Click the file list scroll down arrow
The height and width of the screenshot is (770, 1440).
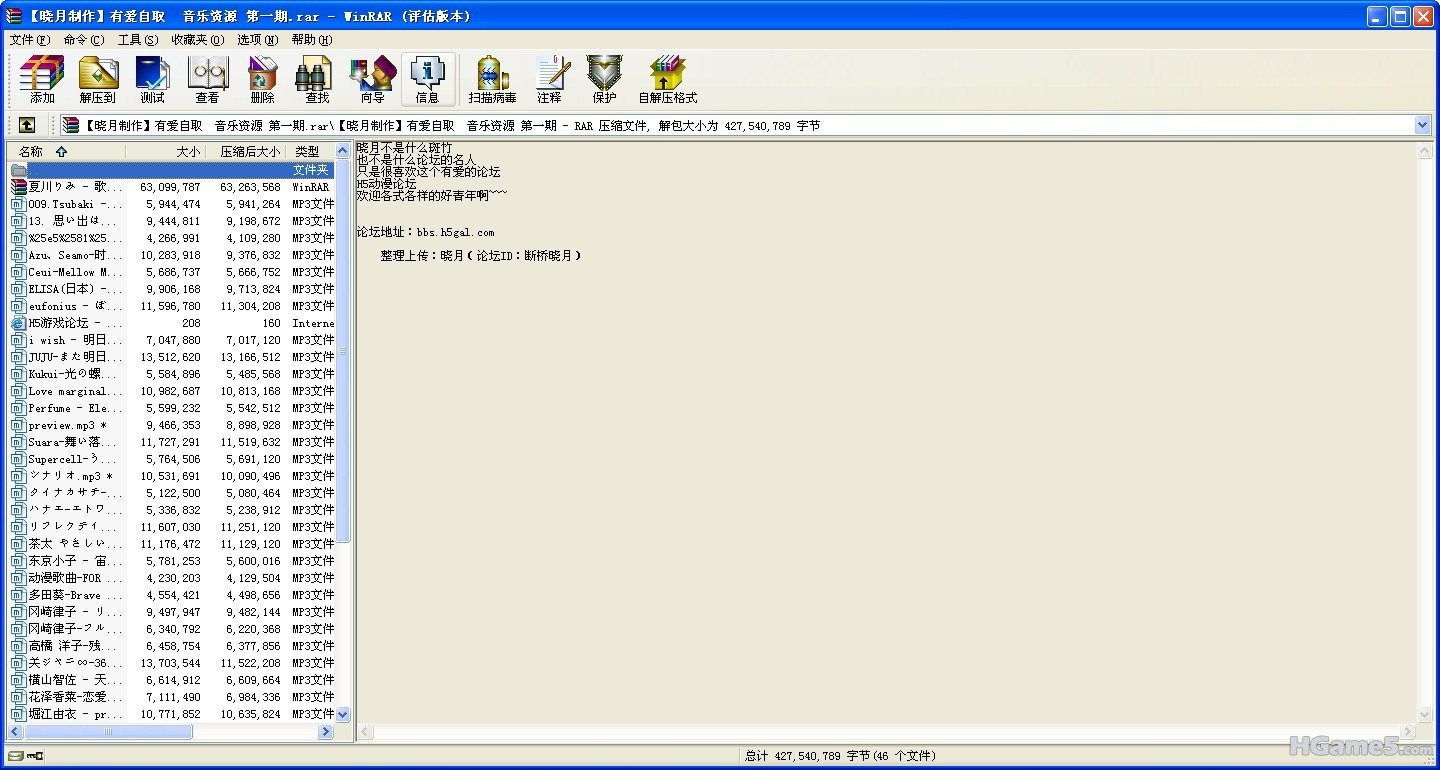343,714
